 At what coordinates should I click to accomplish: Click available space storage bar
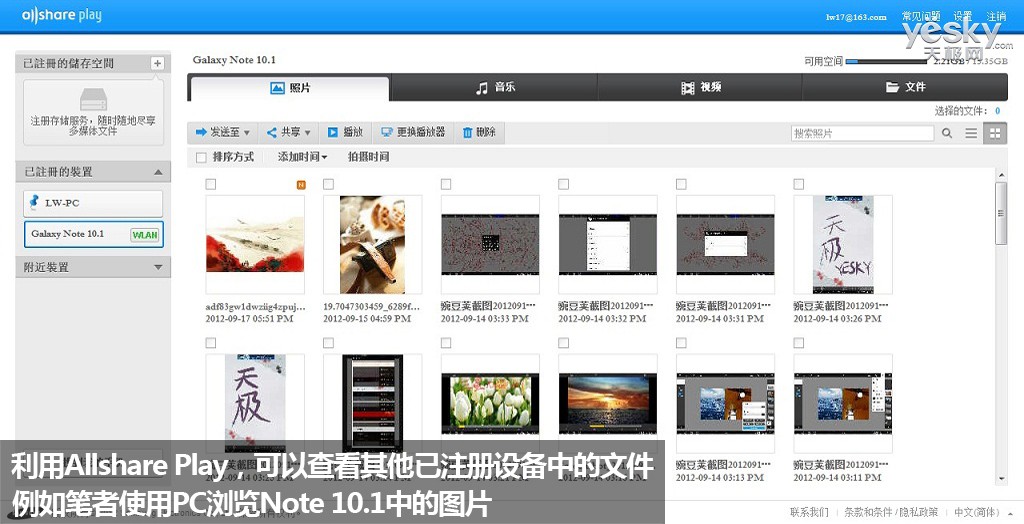pos(886,61)
